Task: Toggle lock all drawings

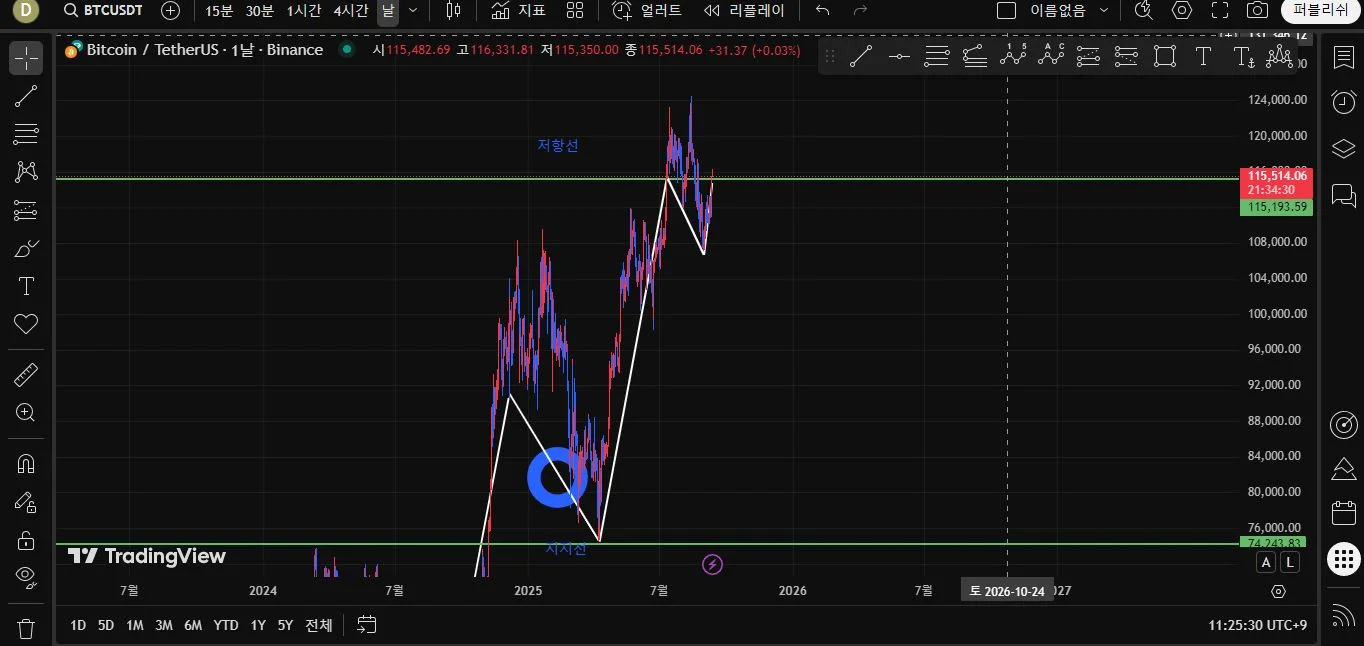Action: point(26,540)
